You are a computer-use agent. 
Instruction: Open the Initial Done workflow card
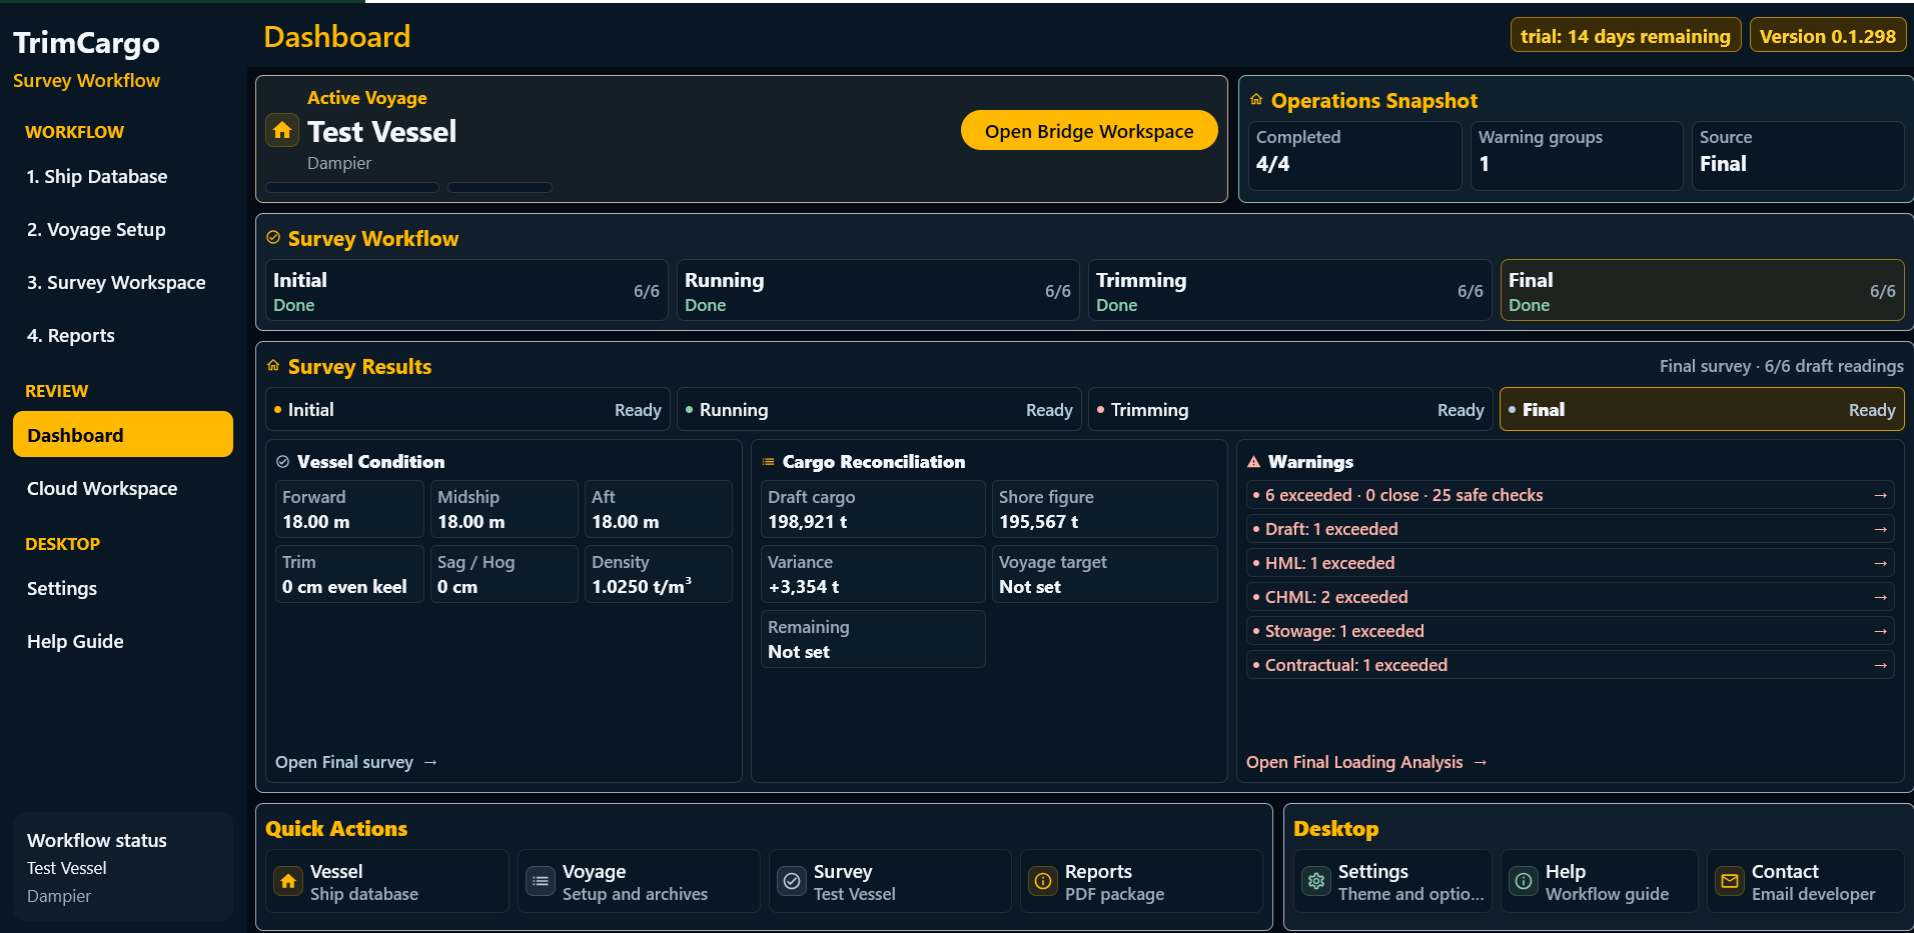[466, 291]
